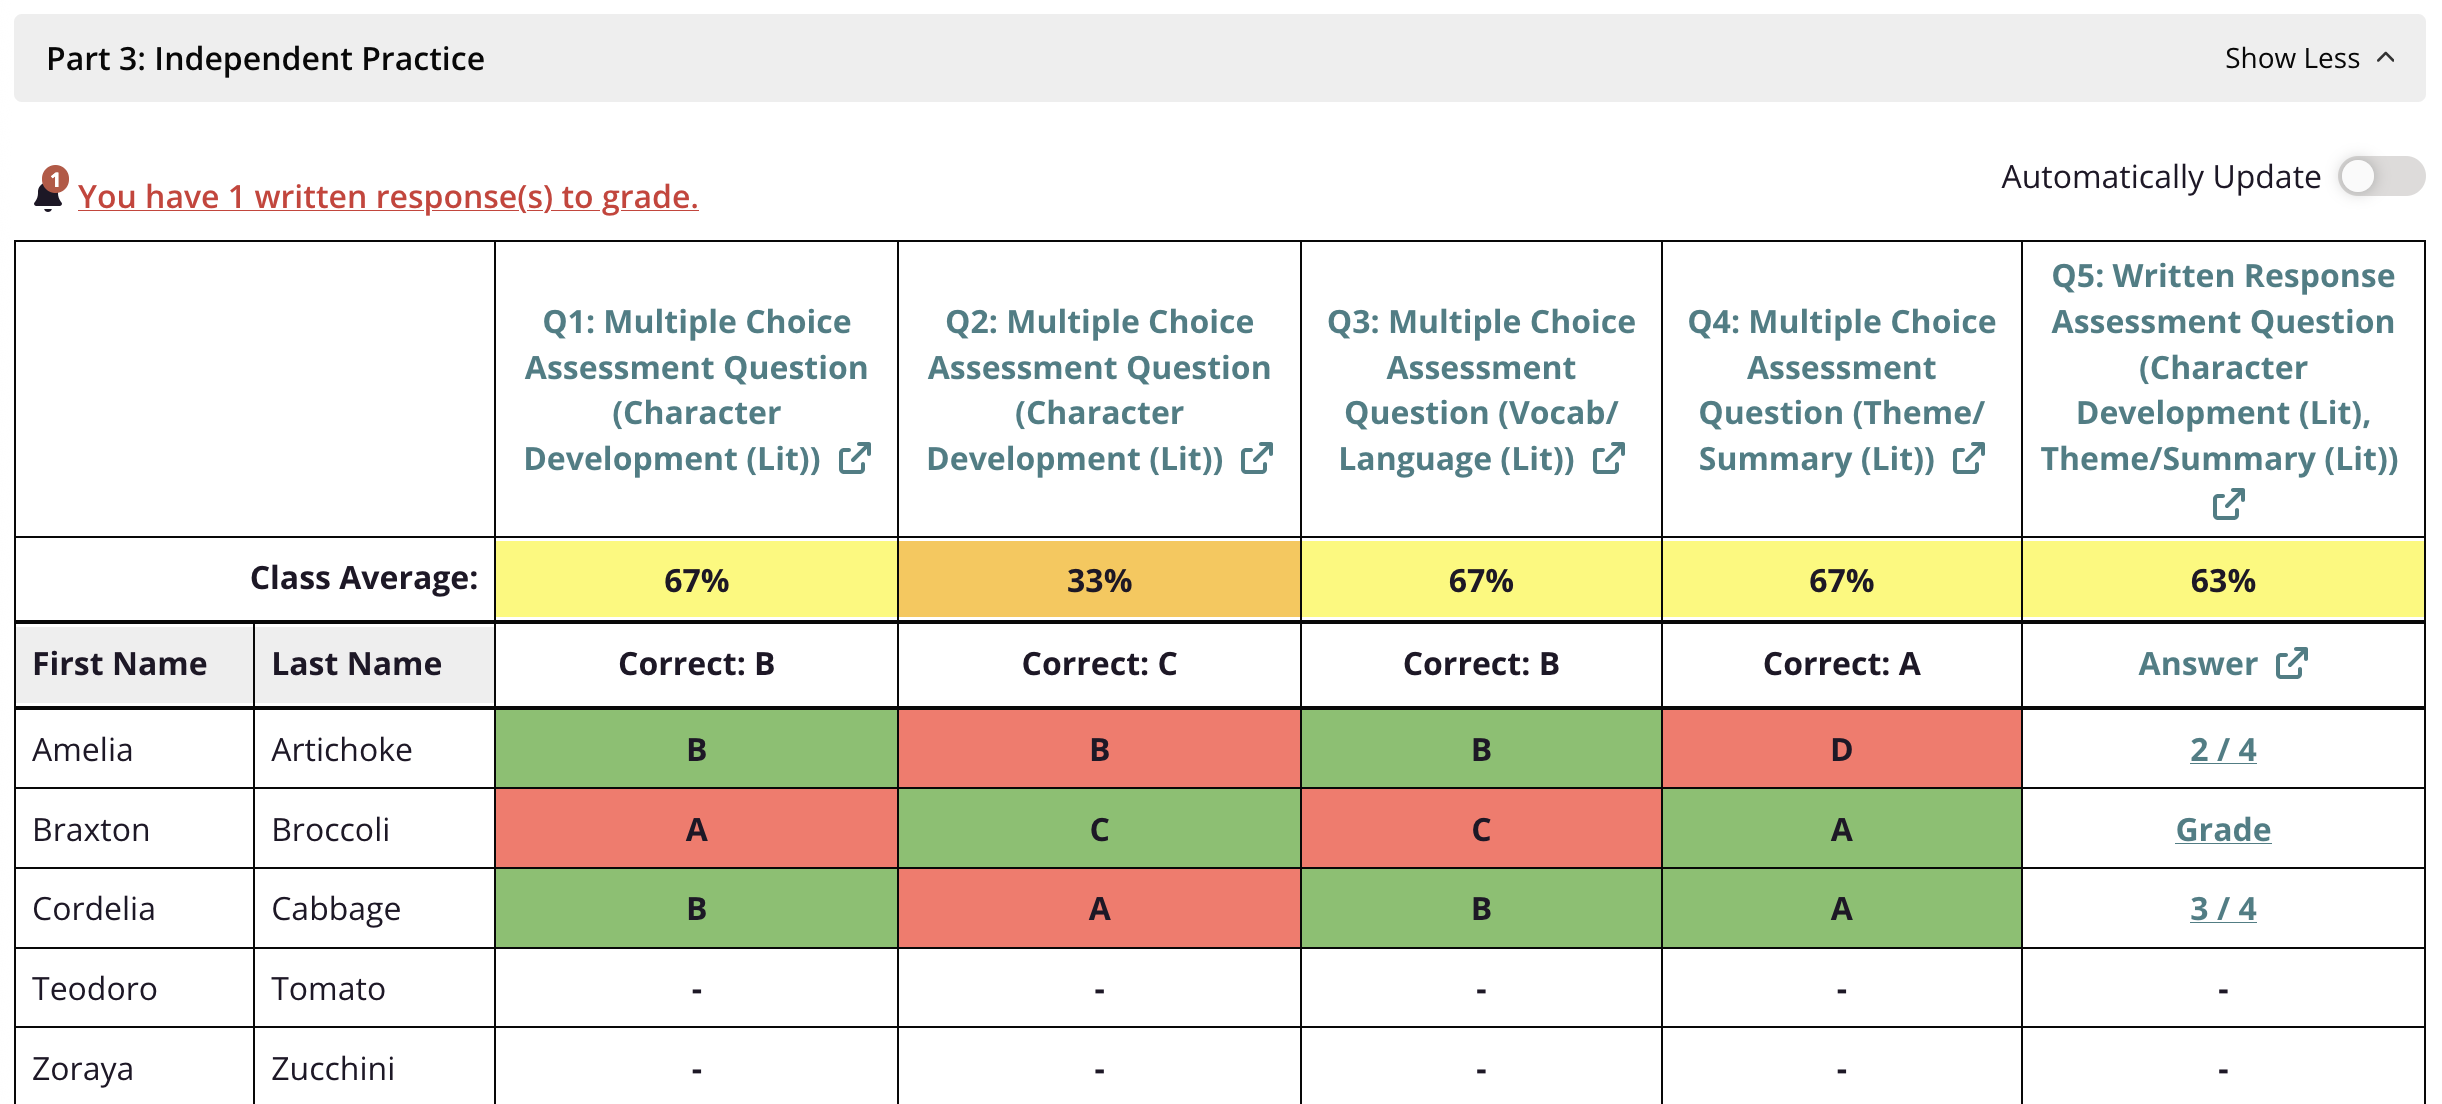The image size is (2442, 1104).
Task: Click the Answer link in Q5 column
Action: point(2198,663)
